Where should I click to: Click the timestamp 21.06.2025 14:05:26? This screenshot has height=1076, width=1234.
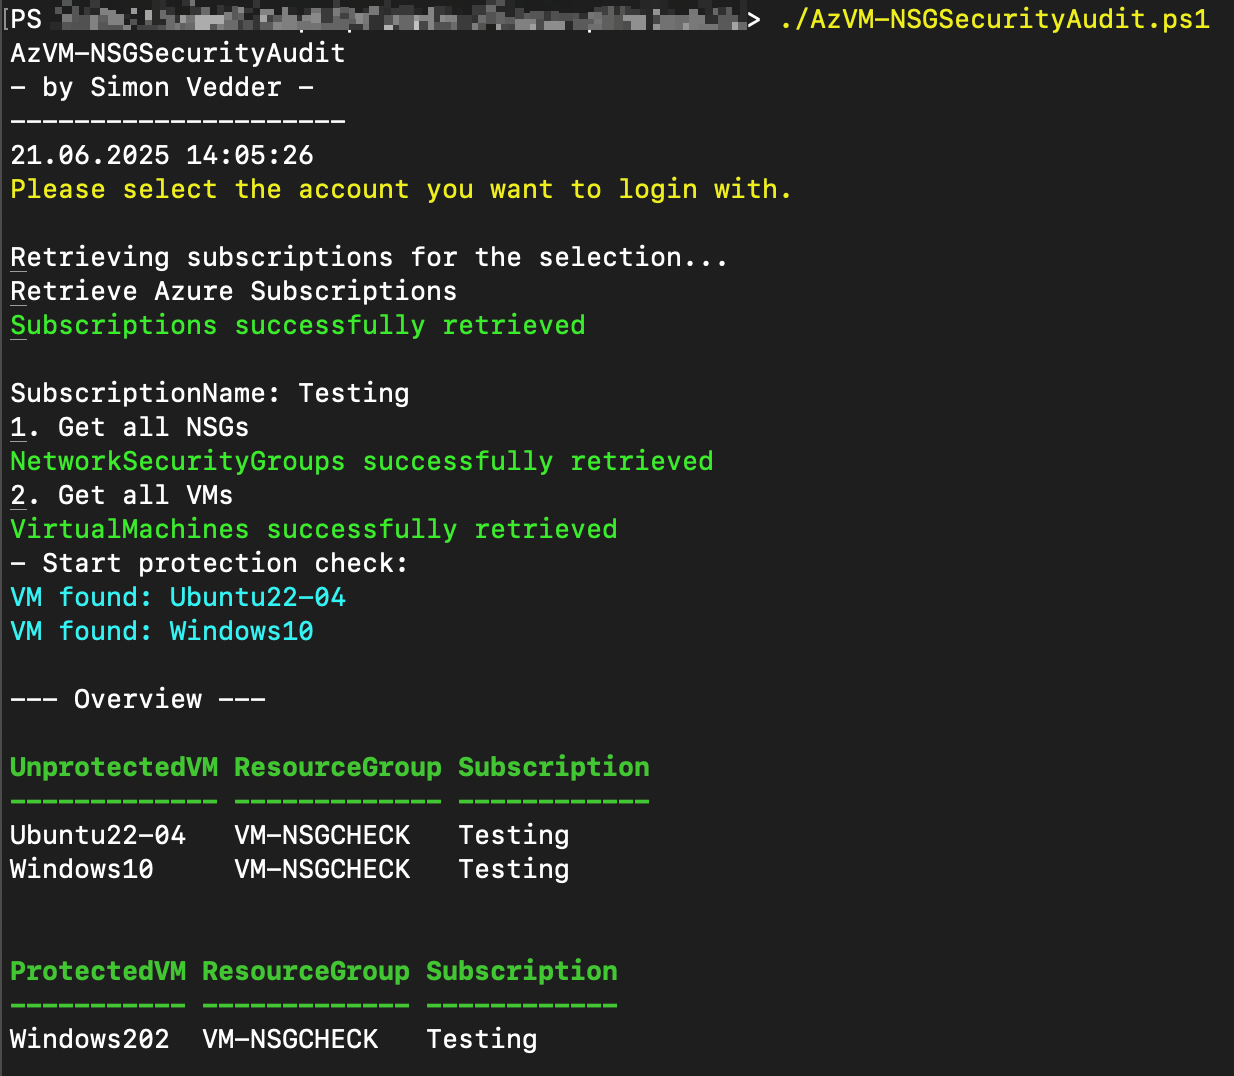[162, 155]
